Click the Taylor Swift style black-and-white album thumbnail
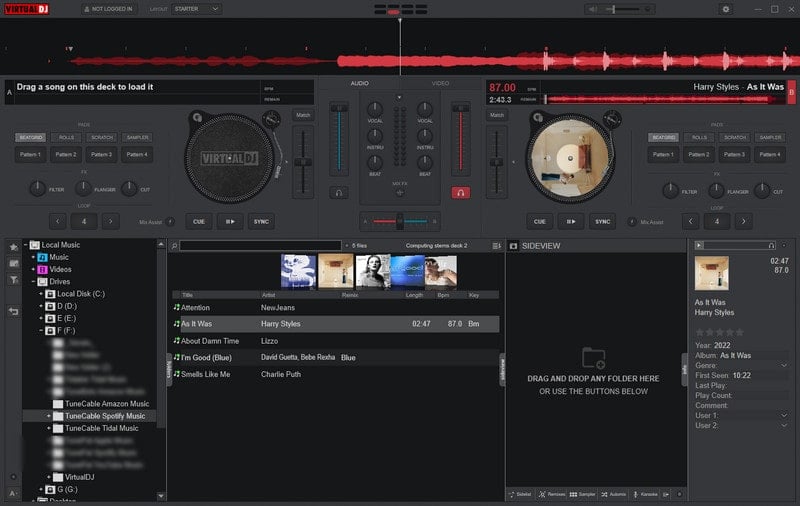800x506 pixels. tap(373, 272)
